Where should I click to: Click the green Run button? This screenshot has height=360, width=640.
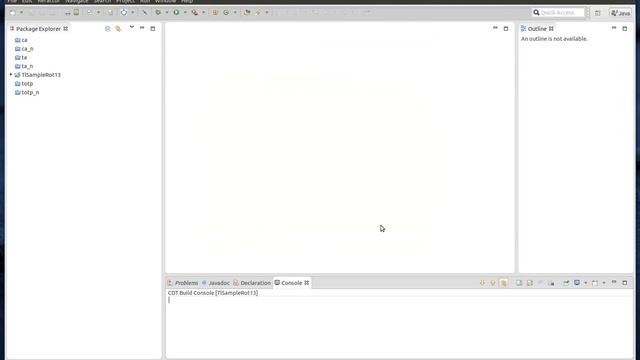(176, 13)
